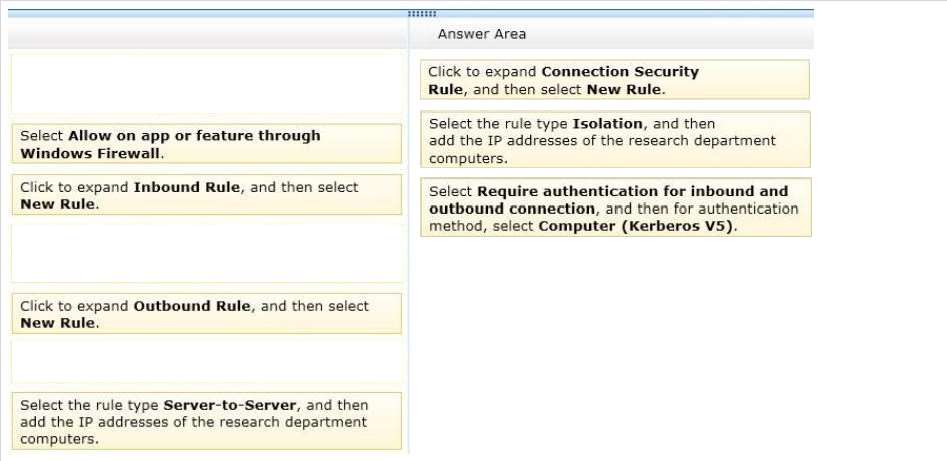Viewport: 947px width, 461px height.
Task: Click the empty slot above Allow on app step
Action: (207, 84)
